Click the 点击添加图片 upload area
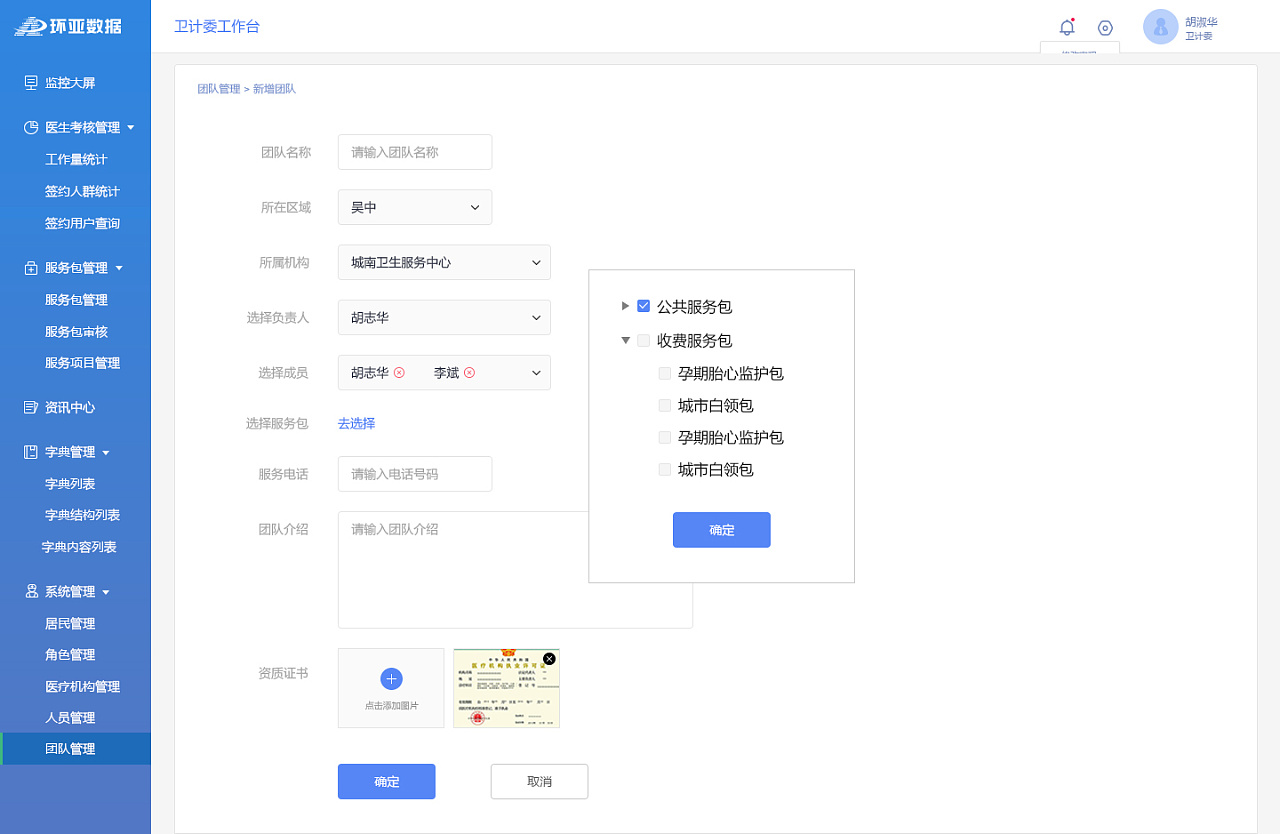 391,688
